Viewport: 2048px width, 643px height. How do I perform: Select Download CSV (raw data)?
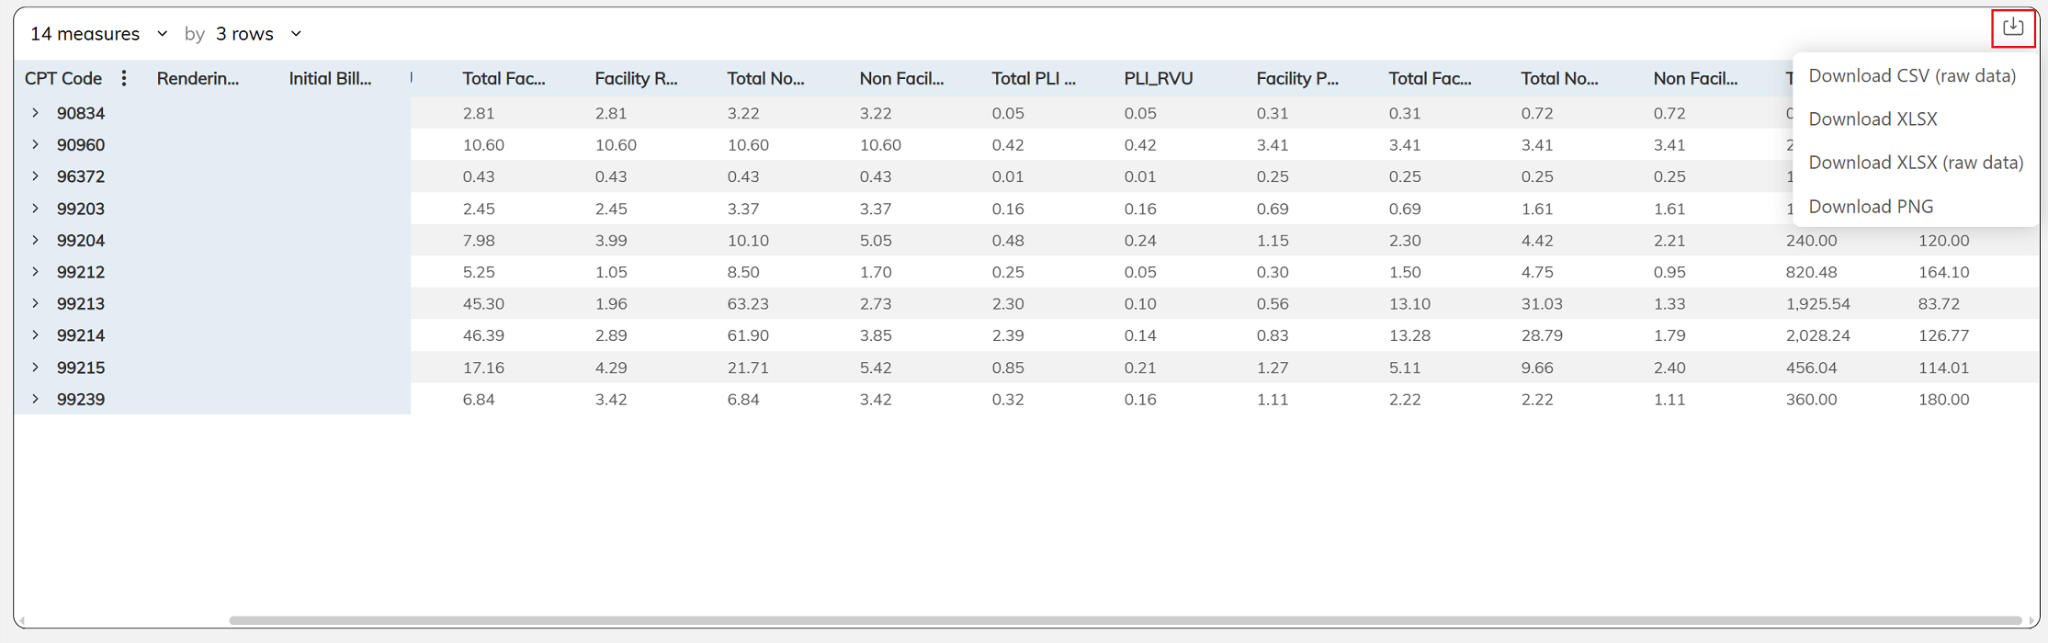pos(1911,76)
